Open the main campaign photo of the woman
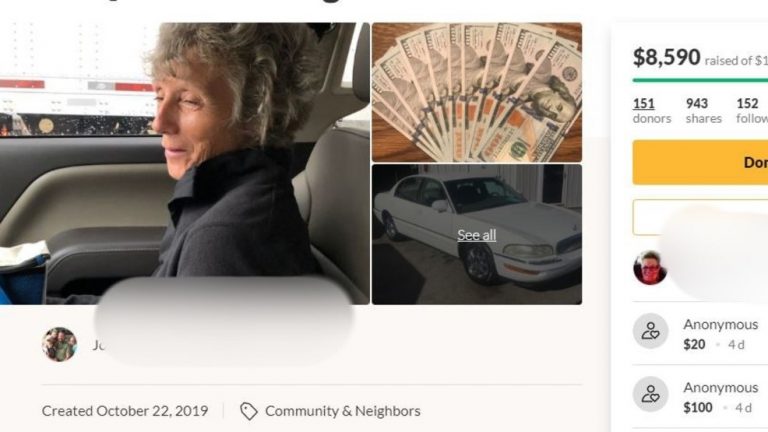The width and height of the screenshot is (768, 432). pyautogui.click(x=185, y=163)
